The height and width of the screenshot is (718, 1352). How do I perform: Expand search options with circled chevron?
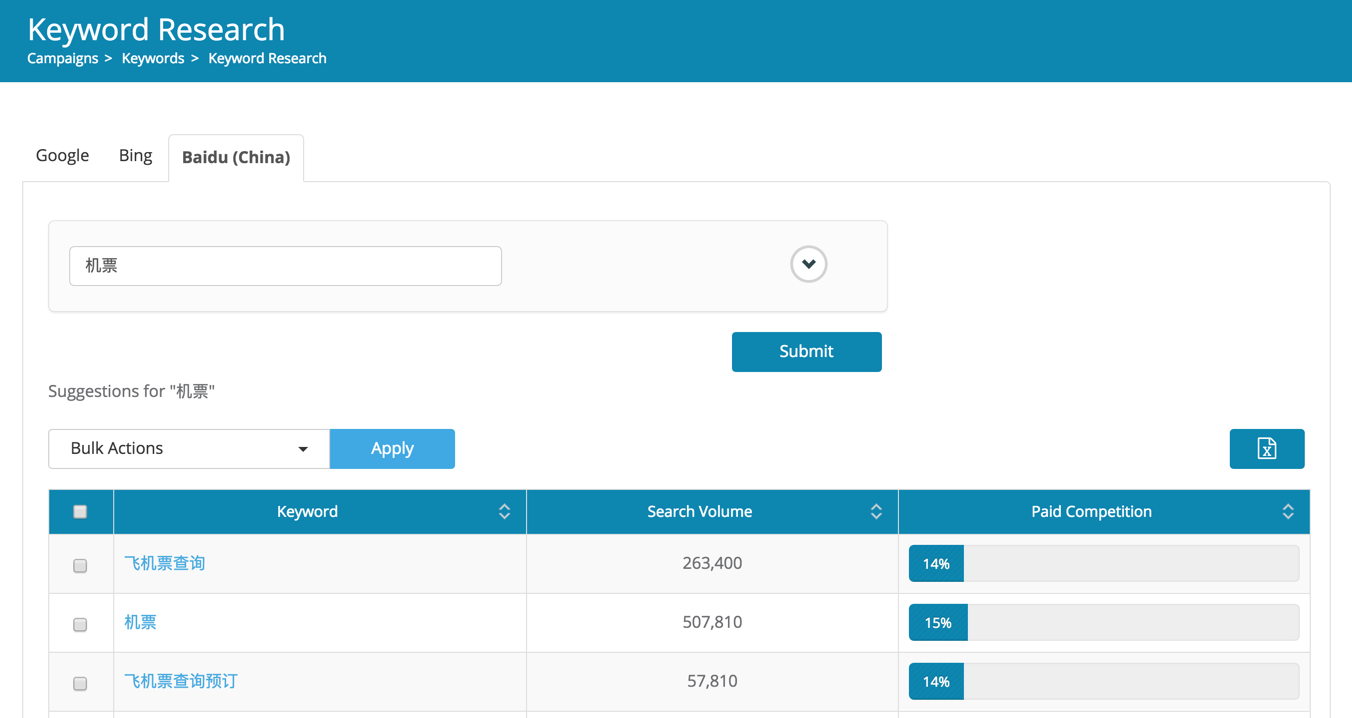point(808,264)
